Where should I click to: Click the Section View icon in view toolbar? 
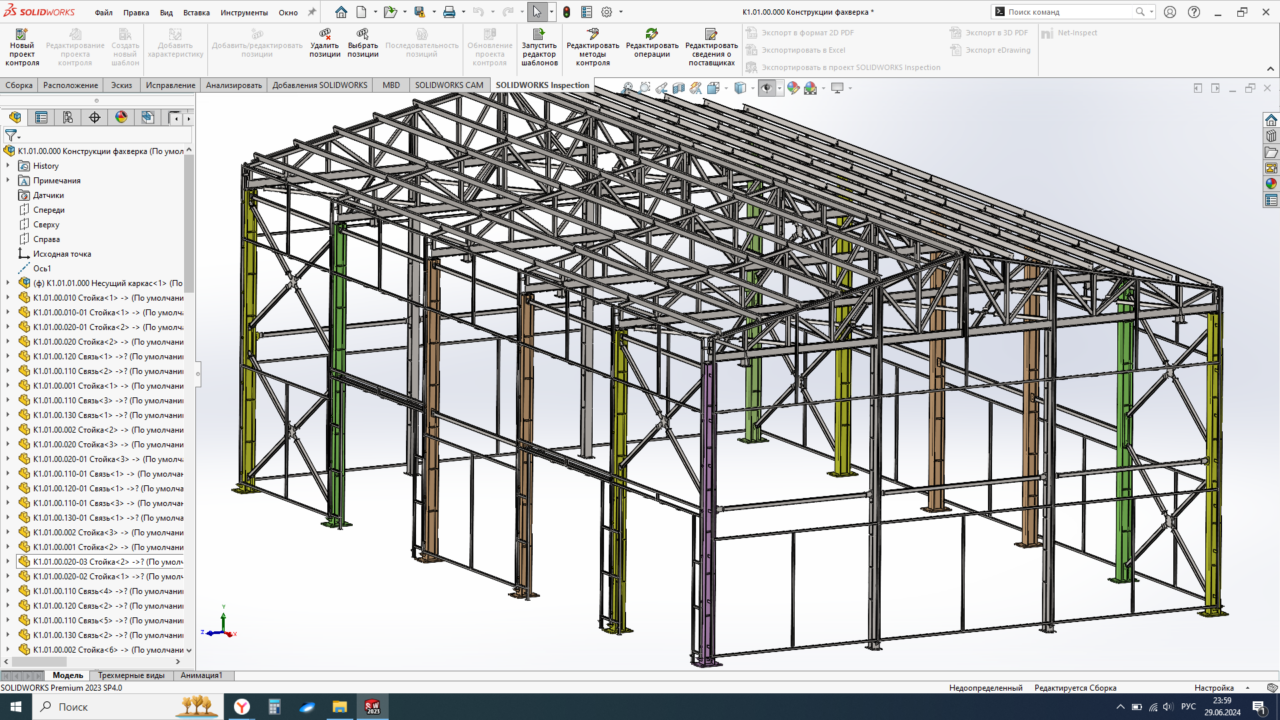click(x=679, y=88)
